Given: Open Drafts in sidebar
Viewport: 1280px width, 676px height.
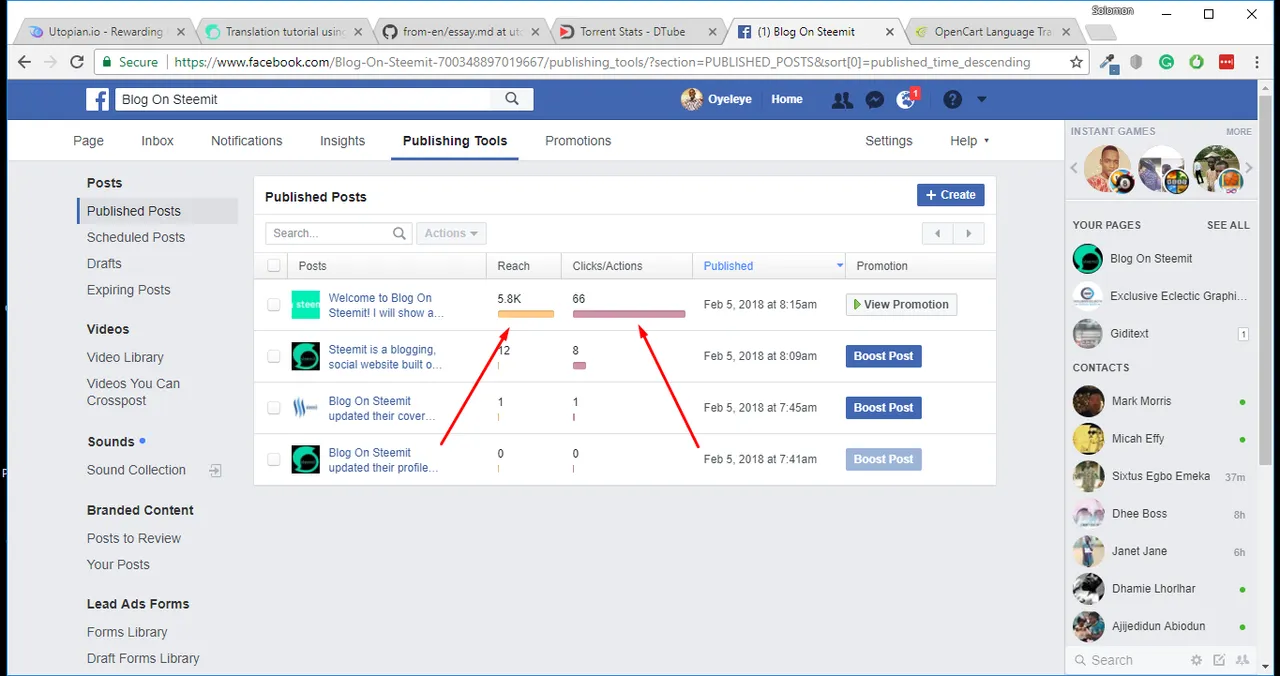Looking at the screenshot, I should tap(104, 263).
